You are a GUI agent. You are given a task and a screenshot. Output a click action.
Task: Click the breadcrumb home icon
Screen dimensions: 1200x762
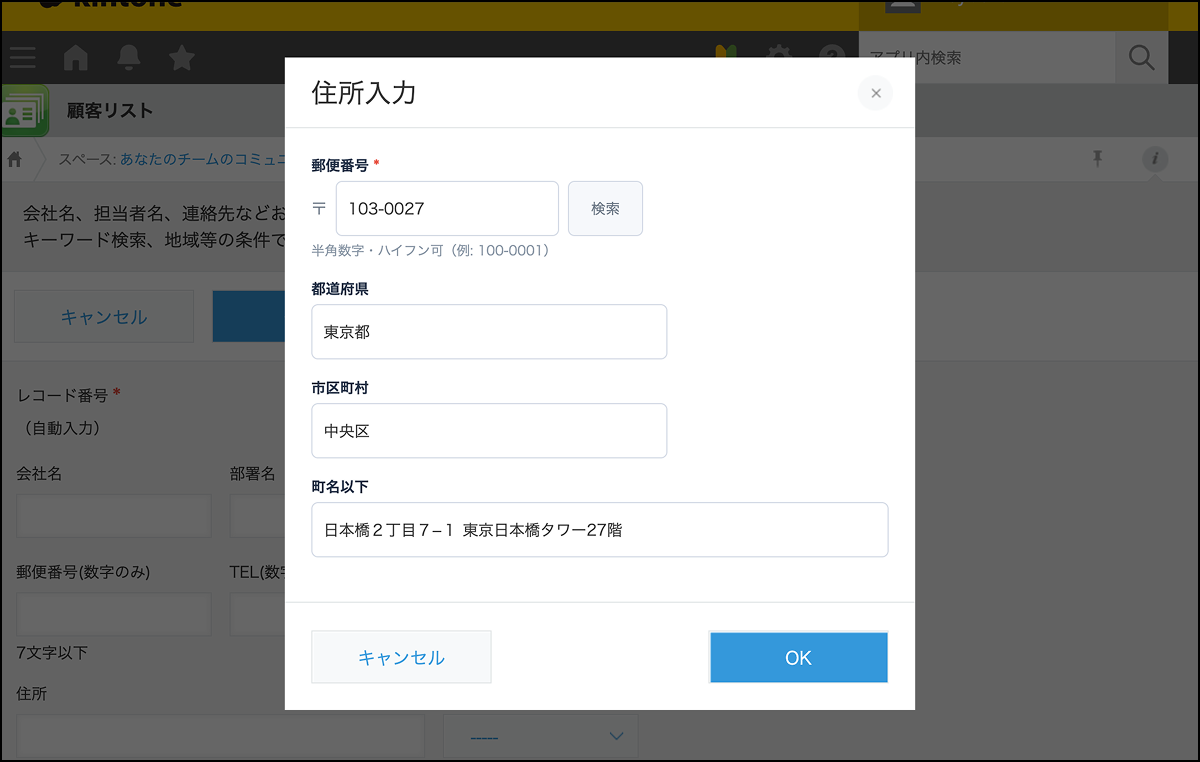click(x=15, y=159)
